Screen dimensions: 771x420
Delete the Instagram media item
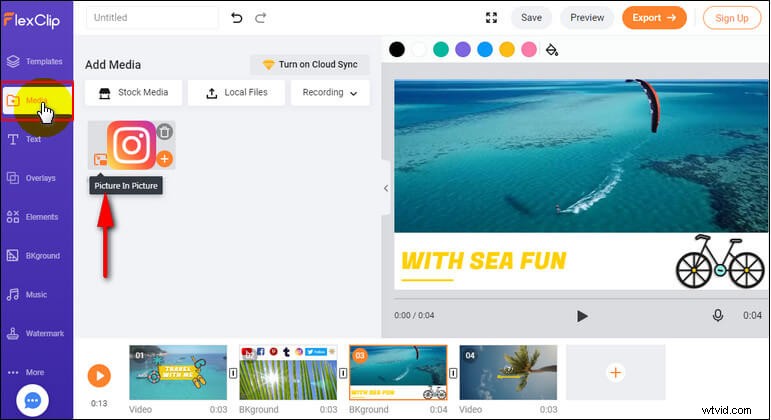(165, 132)
